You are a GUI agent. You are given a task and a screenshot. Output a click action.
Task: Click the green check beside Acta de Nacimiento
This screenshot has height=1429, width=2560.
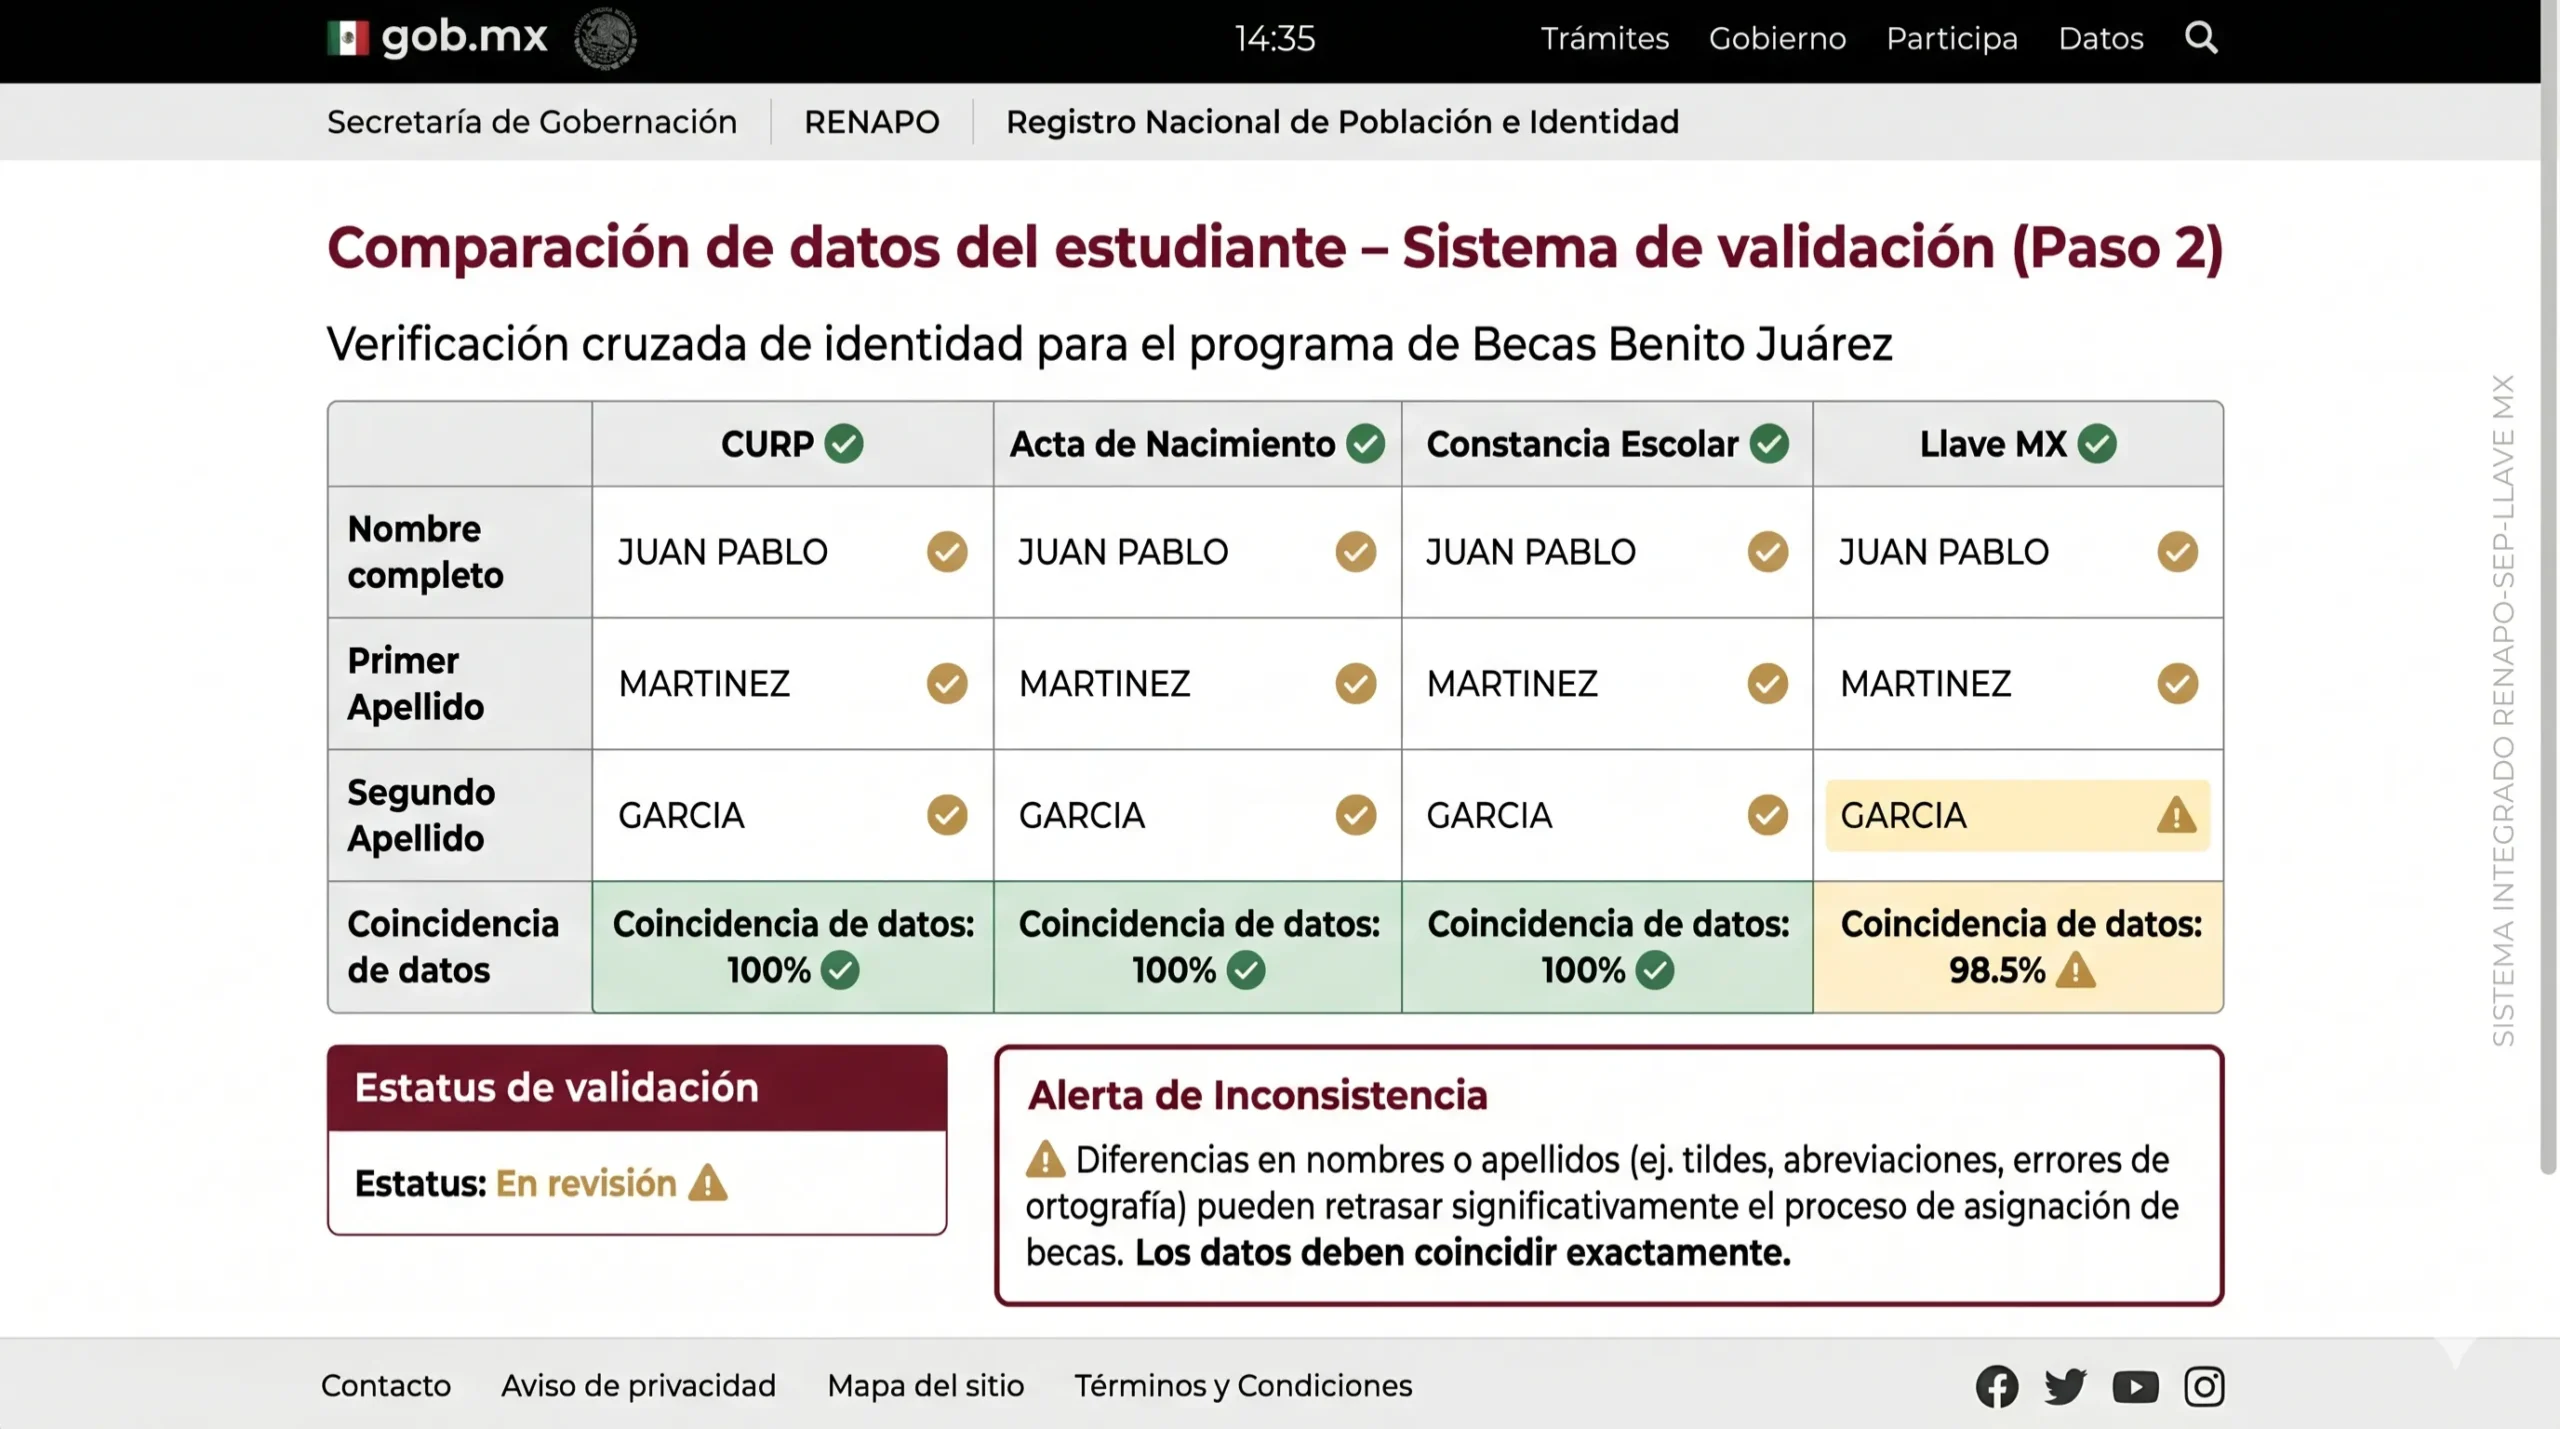[1365, 443]
